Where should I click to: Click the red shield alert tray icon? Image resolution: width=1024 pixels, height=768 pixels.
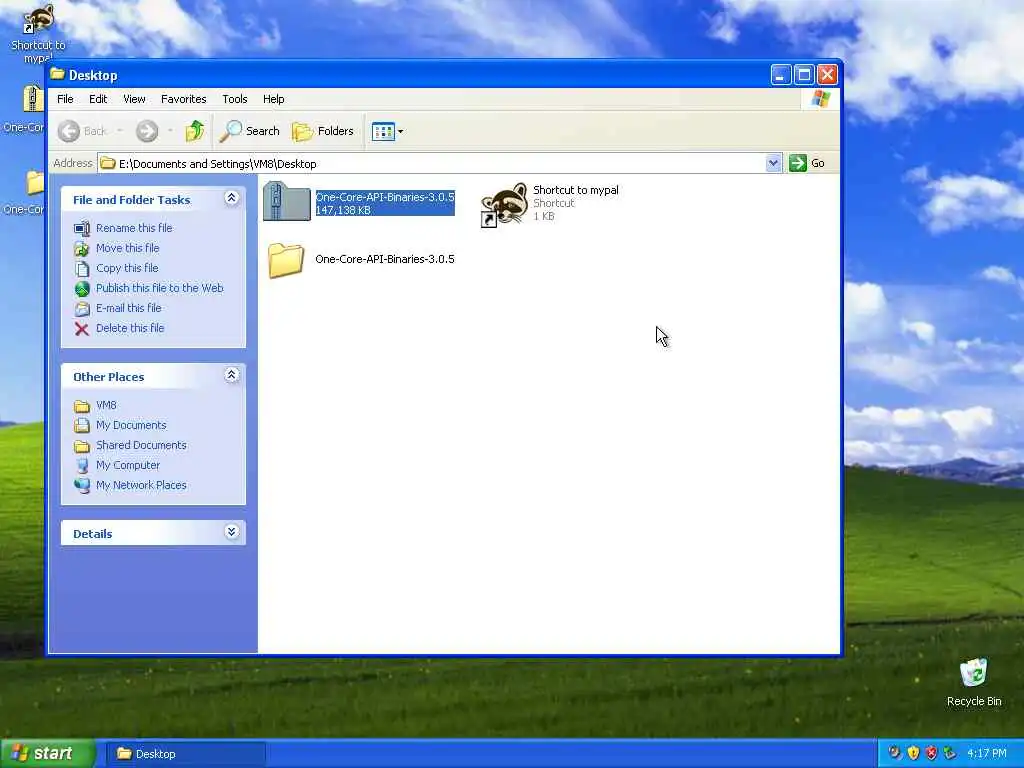coord(931,754)
